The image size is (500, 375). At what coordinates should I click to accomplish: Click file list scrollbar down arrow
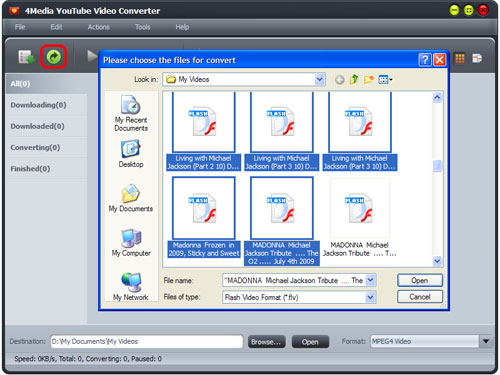click(437, 261)
